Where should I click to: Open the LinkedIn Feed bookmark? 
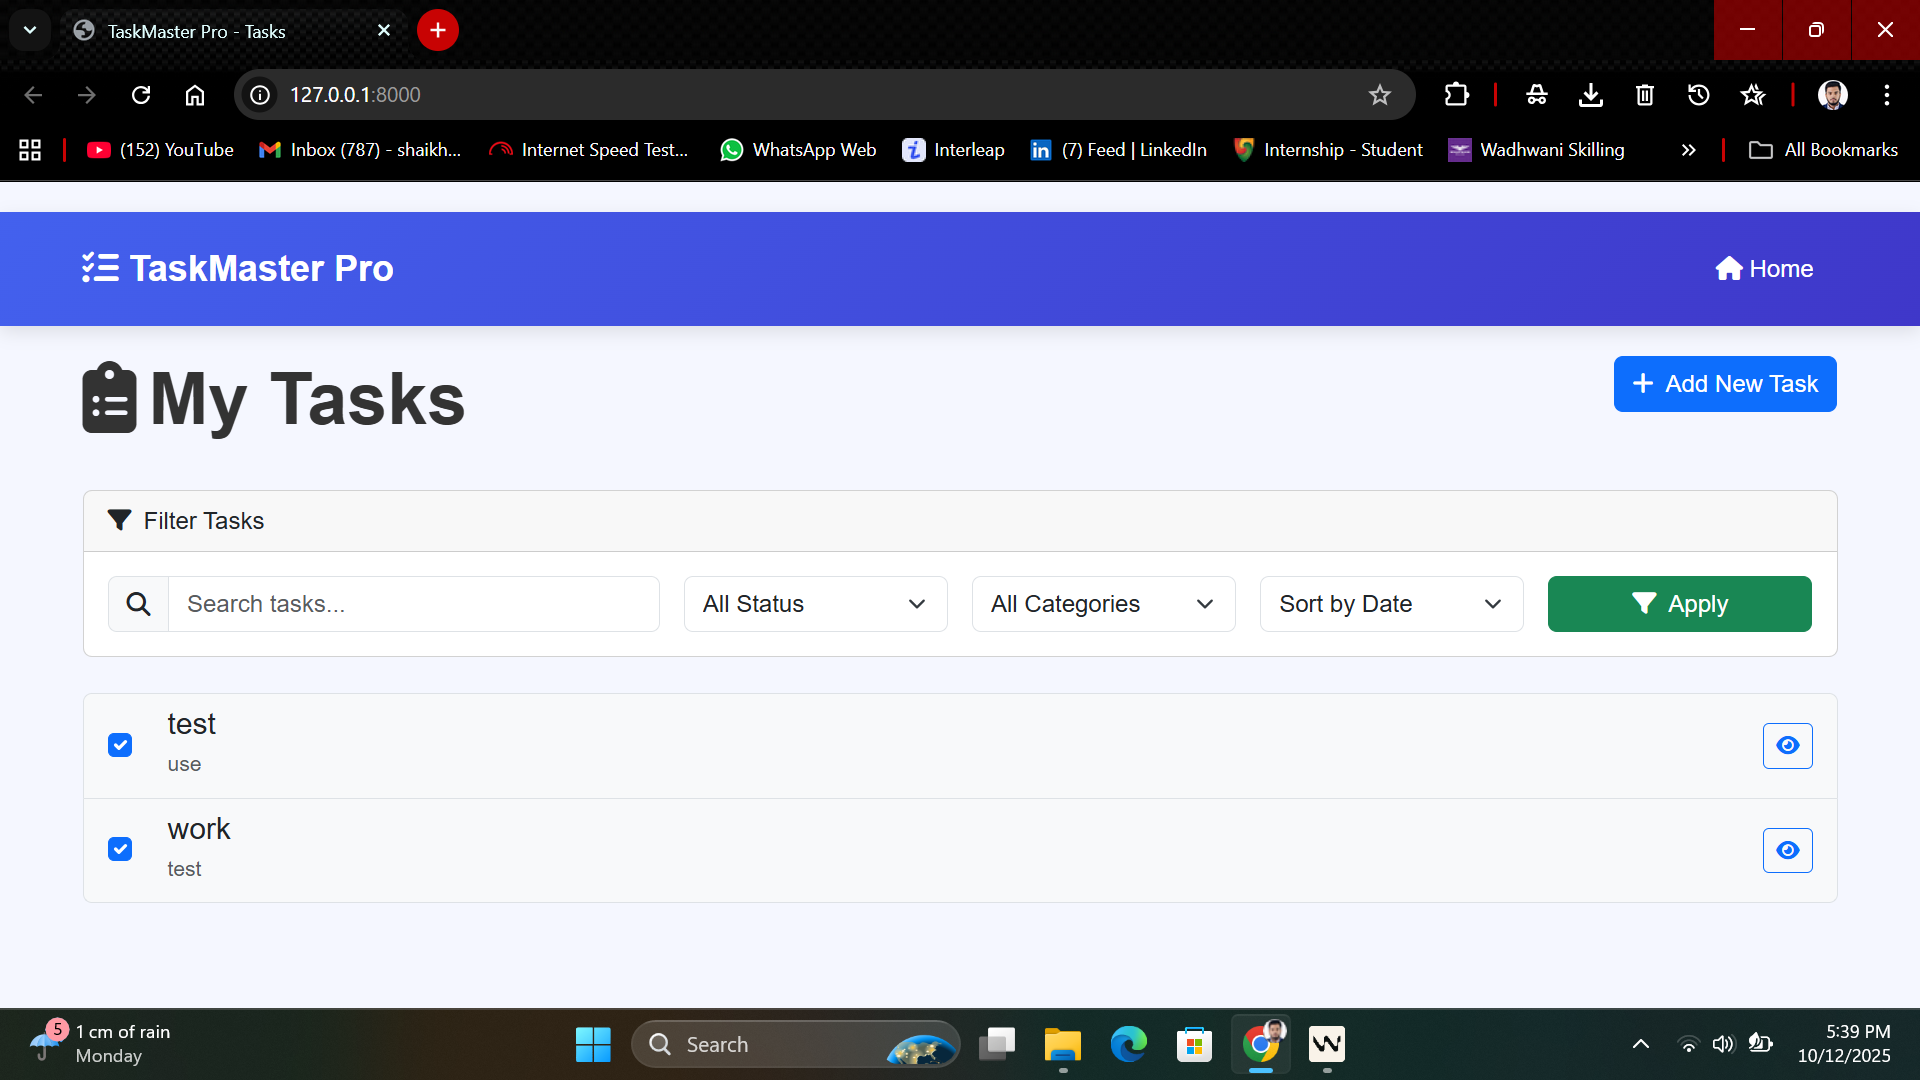tap(1118, 150)
